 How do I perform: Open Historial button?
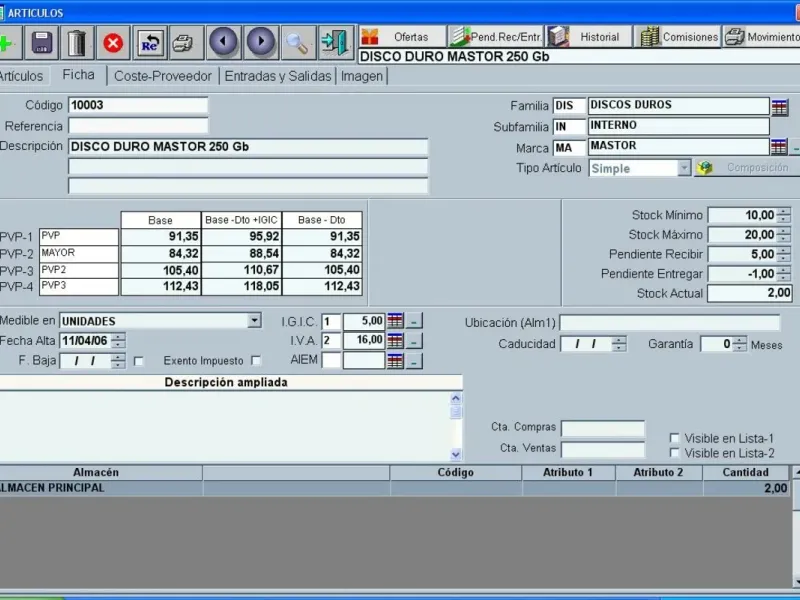[588, 37]
